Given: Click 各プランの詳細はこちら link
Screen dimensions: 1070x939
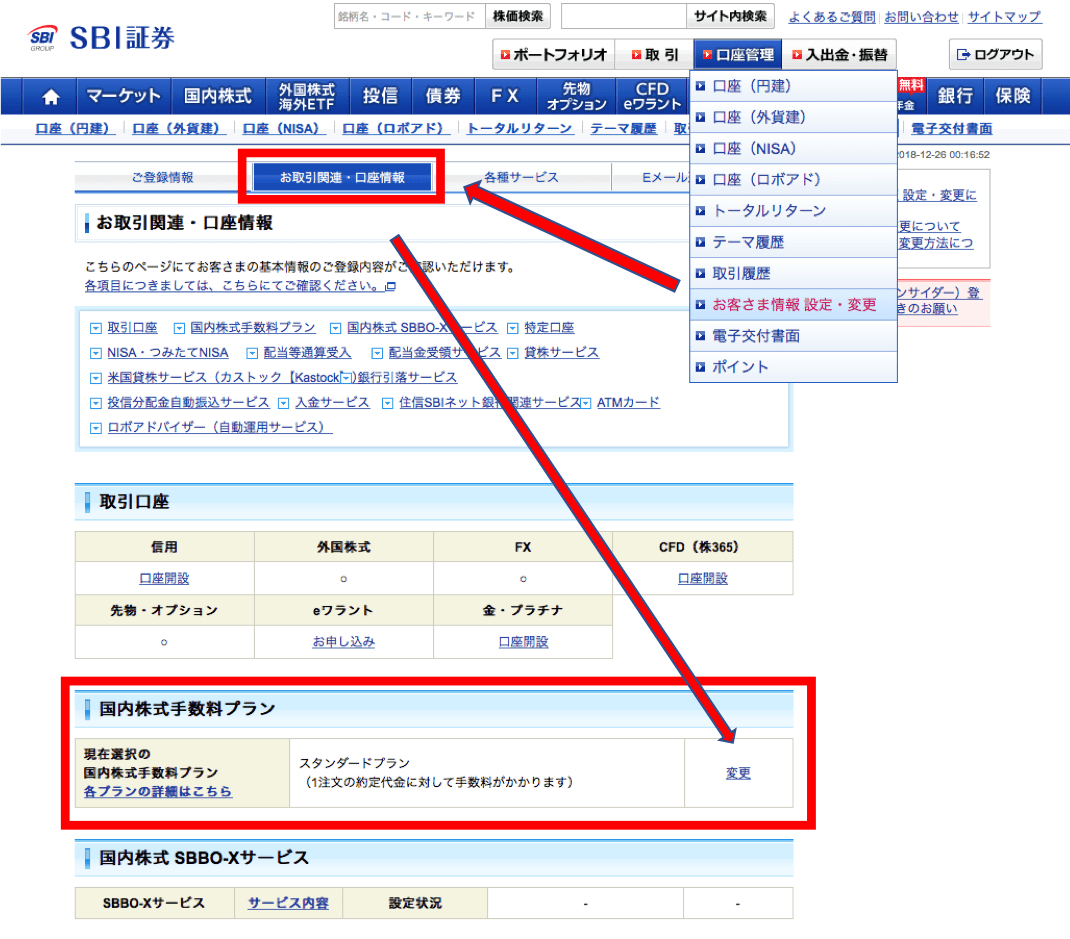Looking at the screenshot, I should (158, 792).
